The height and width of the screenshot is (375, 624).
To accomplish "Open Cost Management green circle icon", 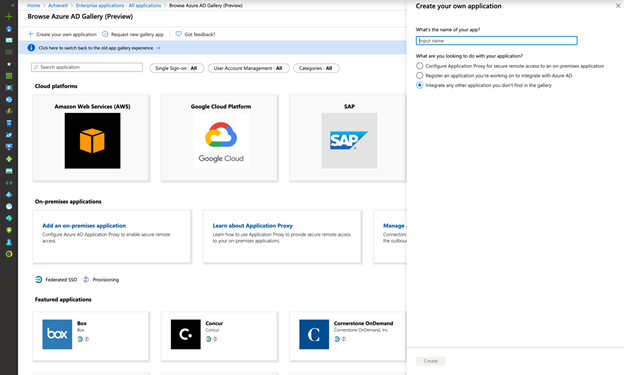I will point(9,254).
